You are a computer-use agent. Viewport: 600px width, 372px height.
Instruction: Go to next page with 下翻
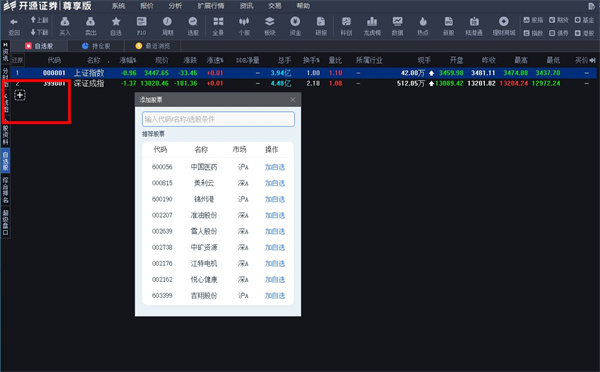point(39,32)
